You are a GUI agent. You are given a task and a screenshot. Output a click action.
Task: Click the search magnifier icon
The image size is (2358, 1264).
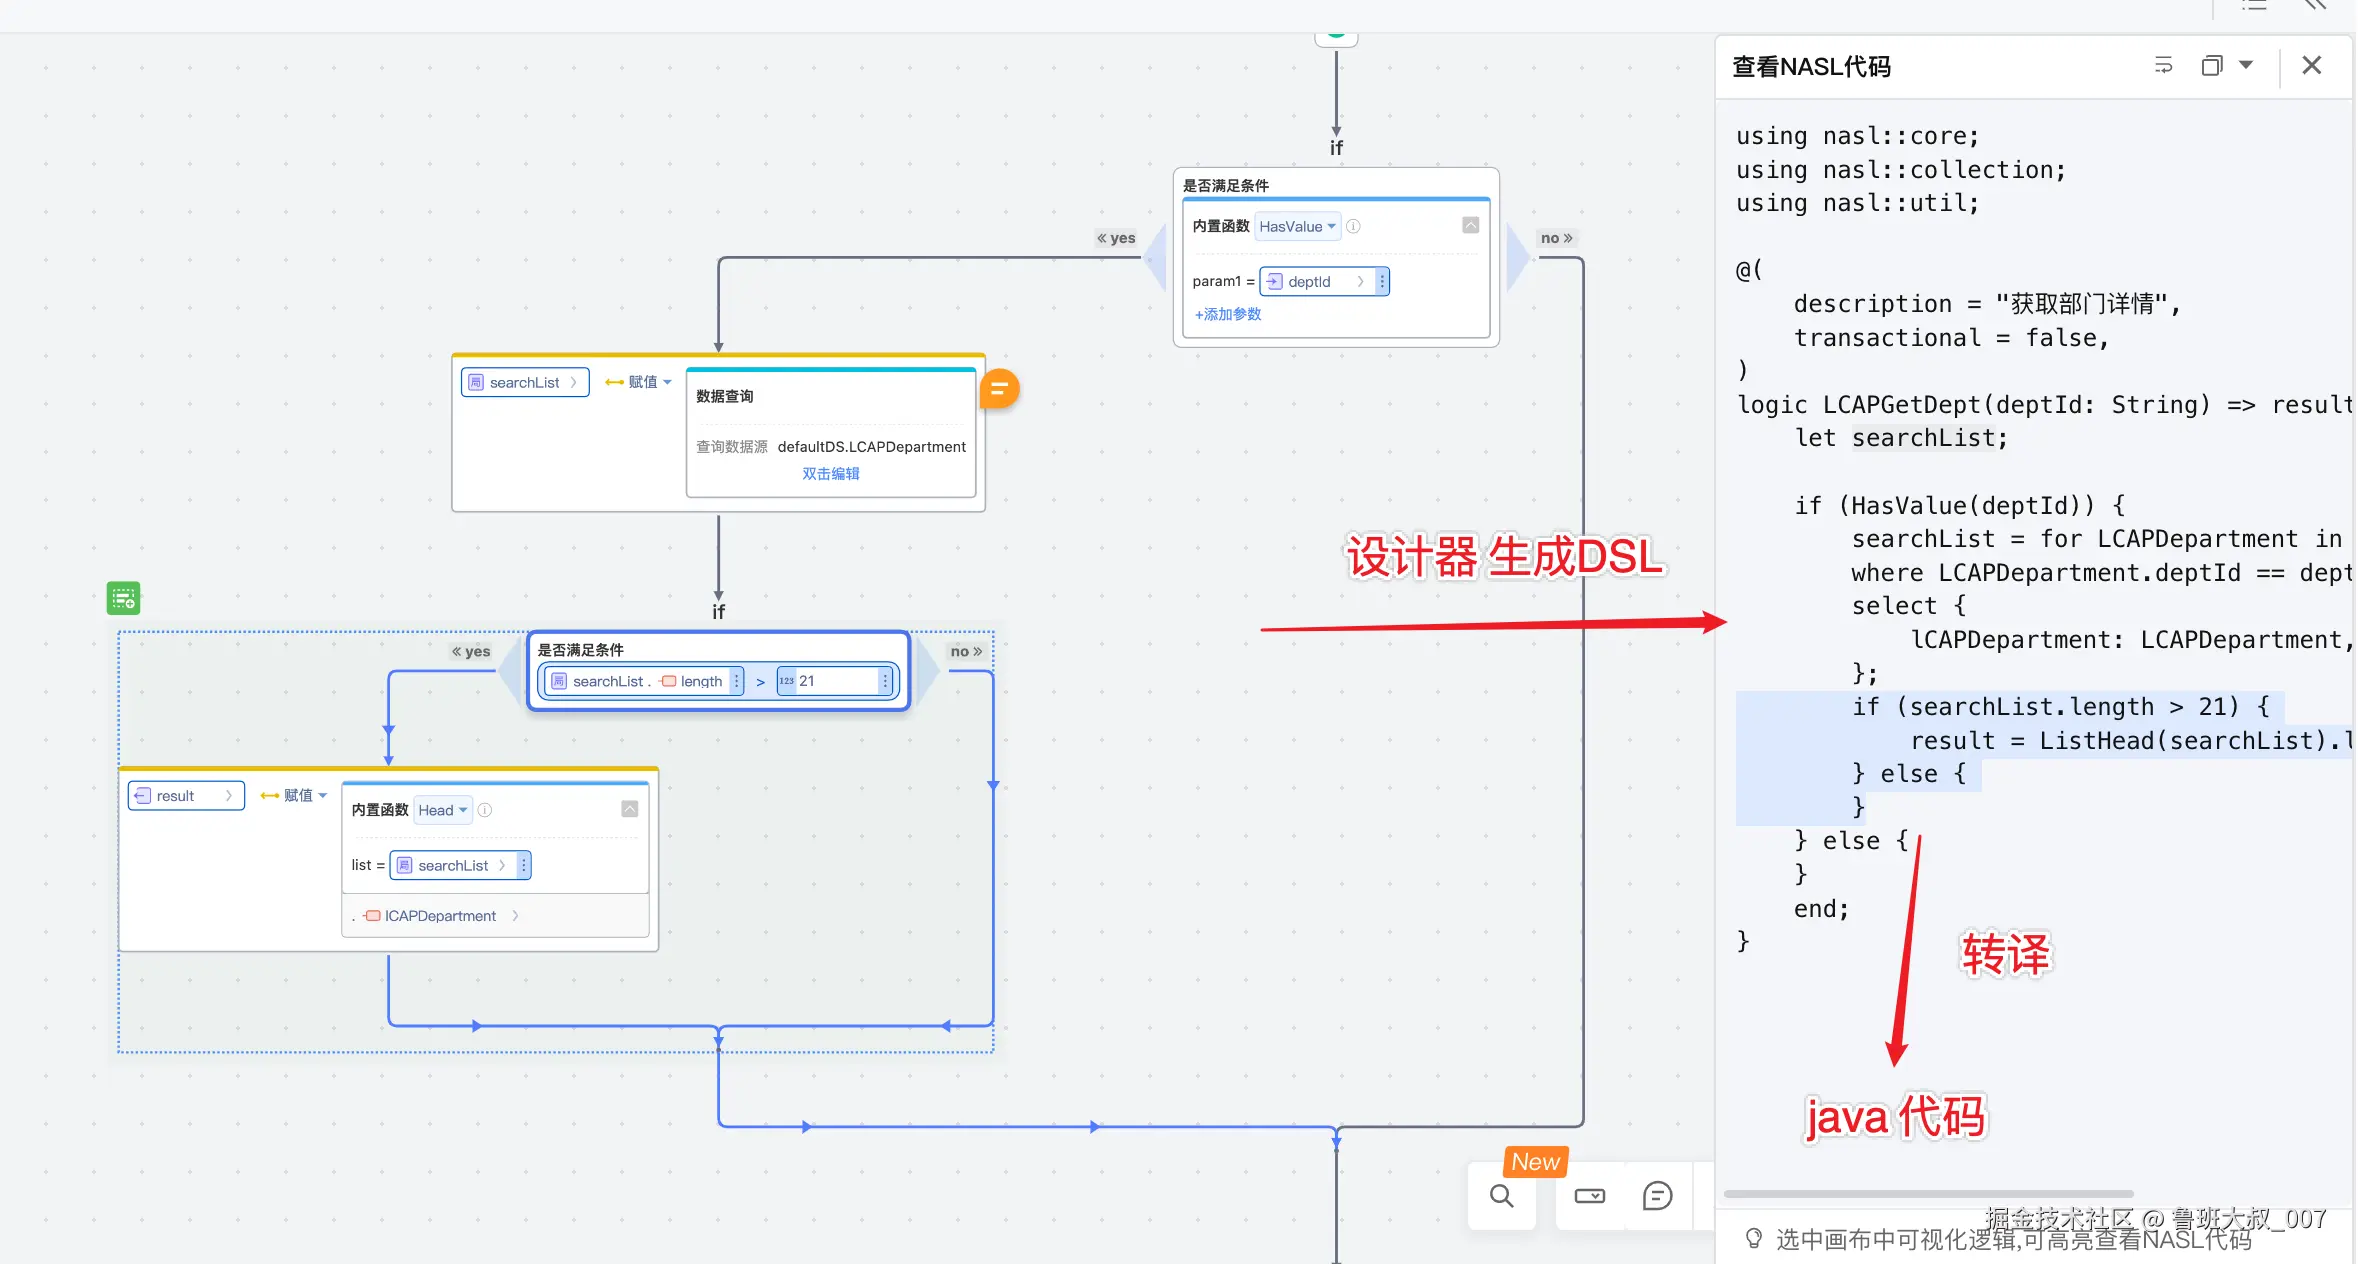[x=1501, y=1195]
